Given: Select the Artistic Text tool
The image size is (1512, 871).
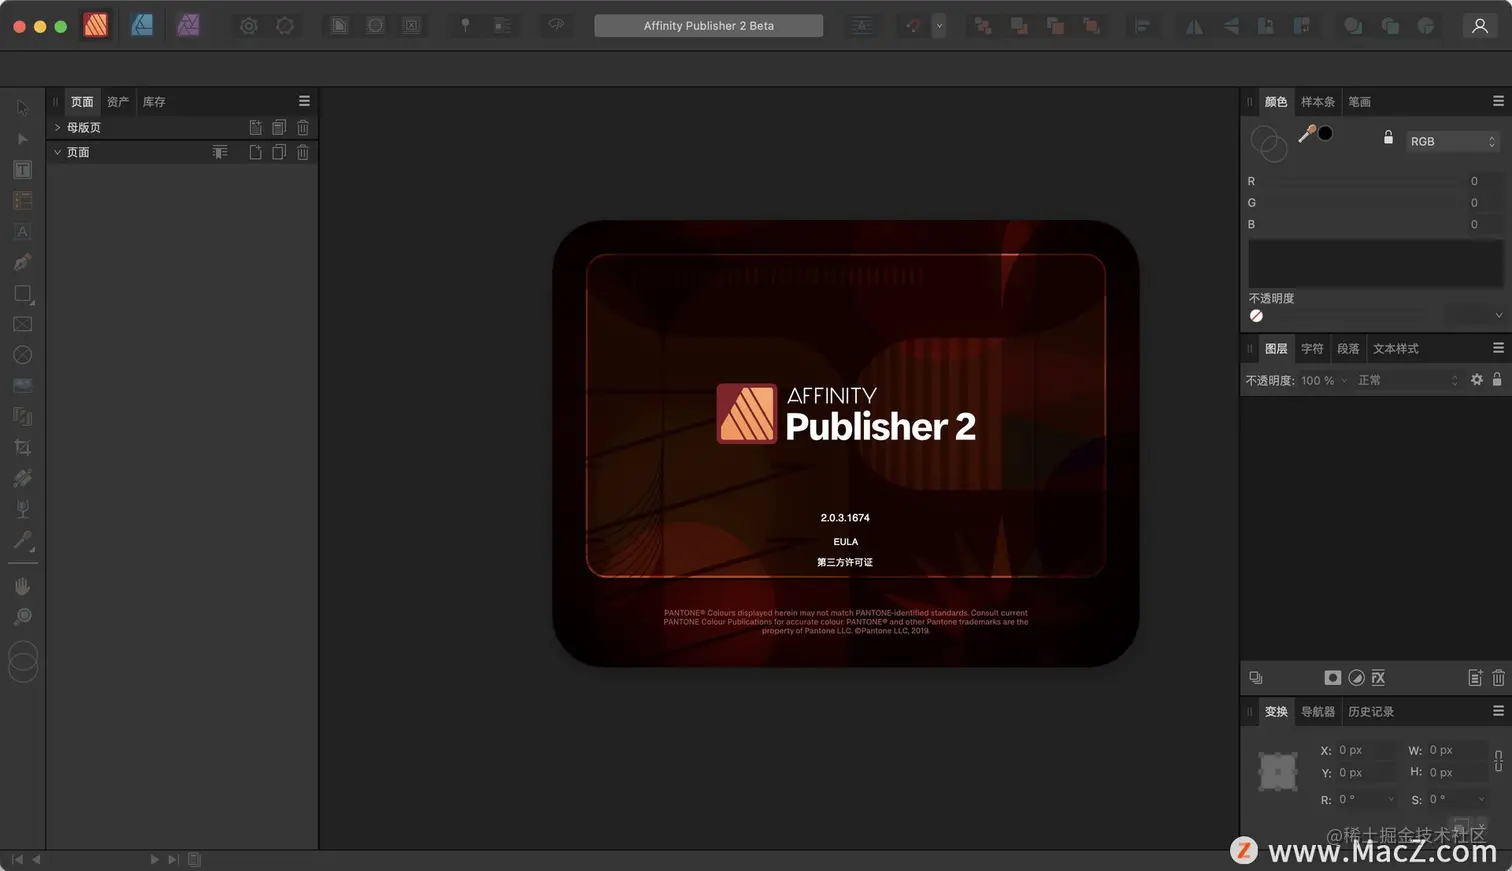Looking at the screenshot, I should pyautogui.click(x=23, y=232).
